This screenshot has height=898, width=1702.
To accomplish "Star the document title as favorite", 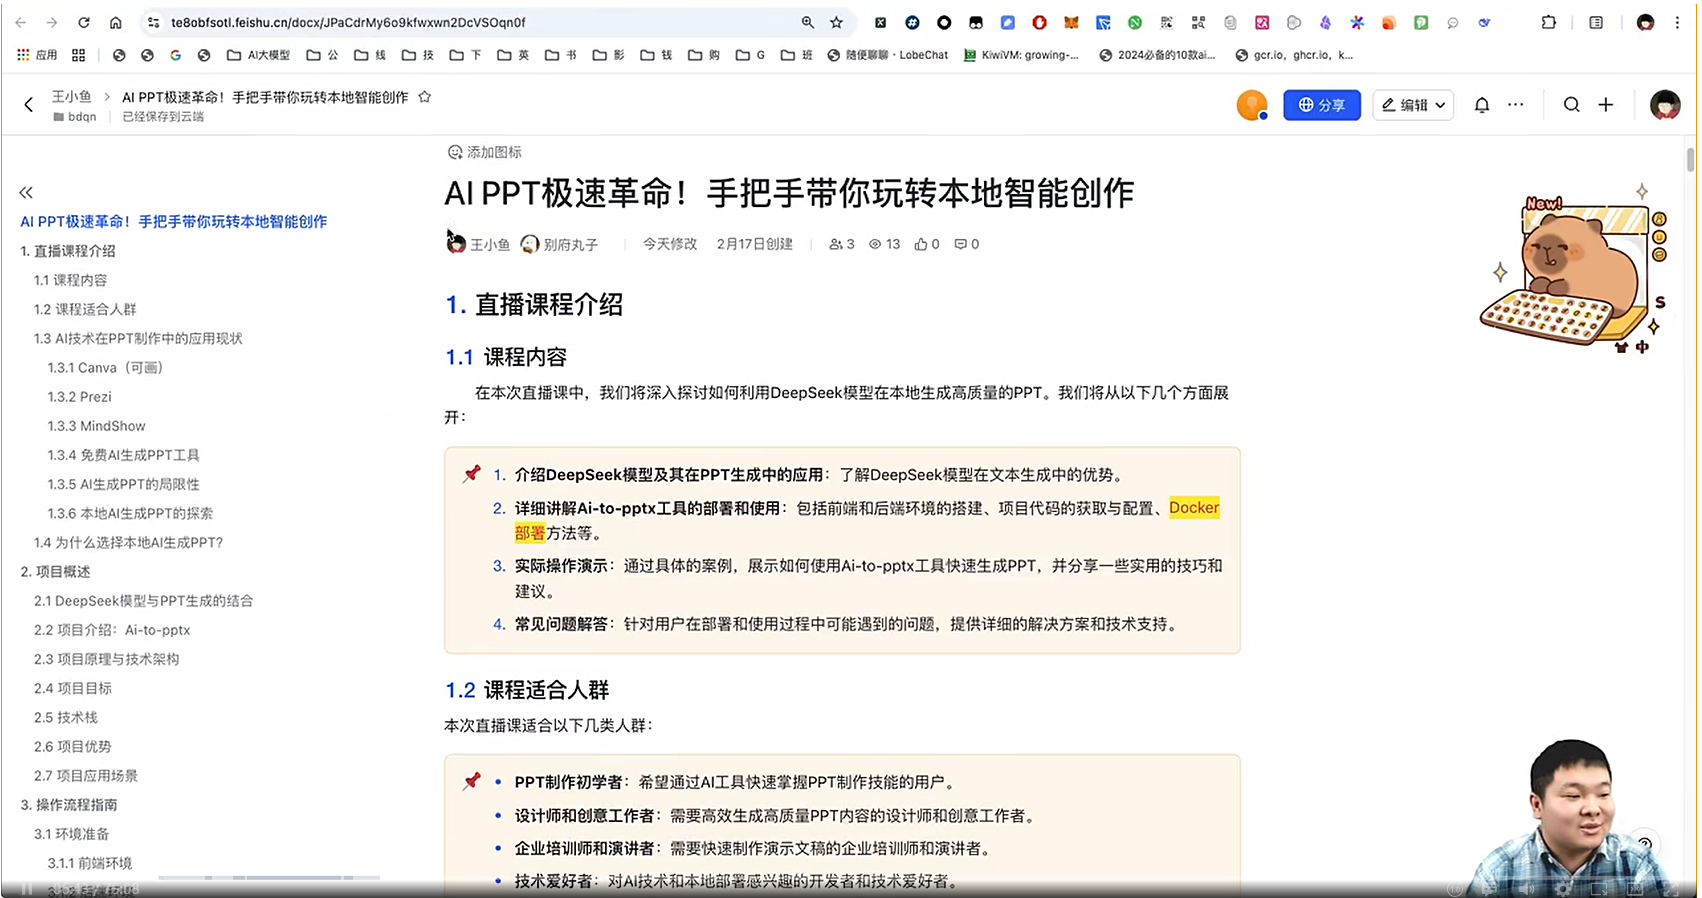I will pyautogui.click(x=425, y=97).
